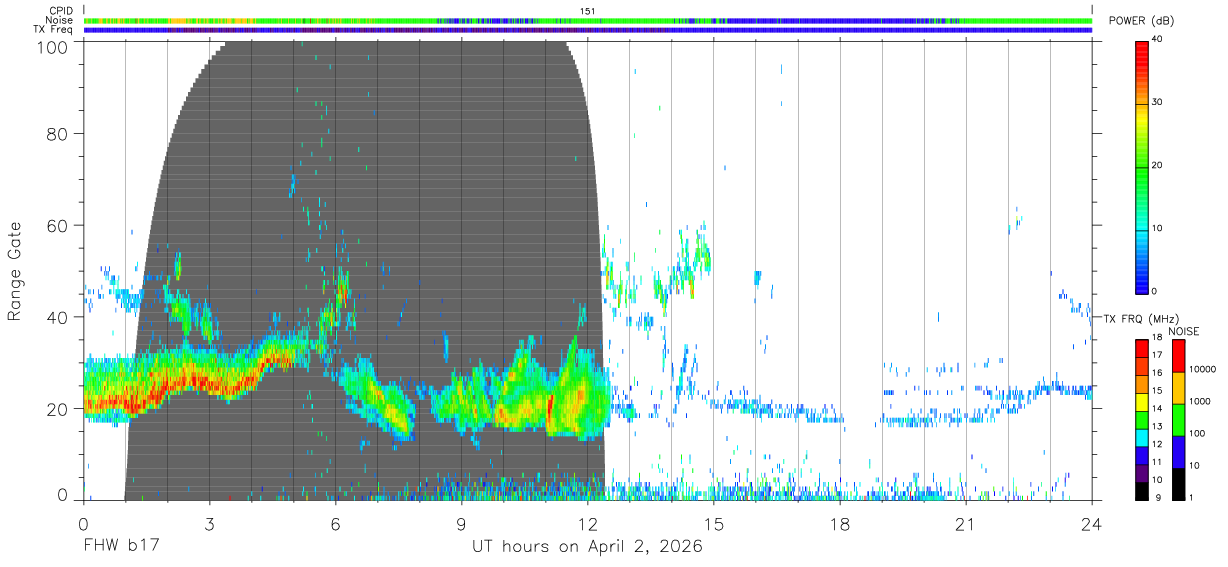Click the x-axis tick label 12

coord(587,523)
